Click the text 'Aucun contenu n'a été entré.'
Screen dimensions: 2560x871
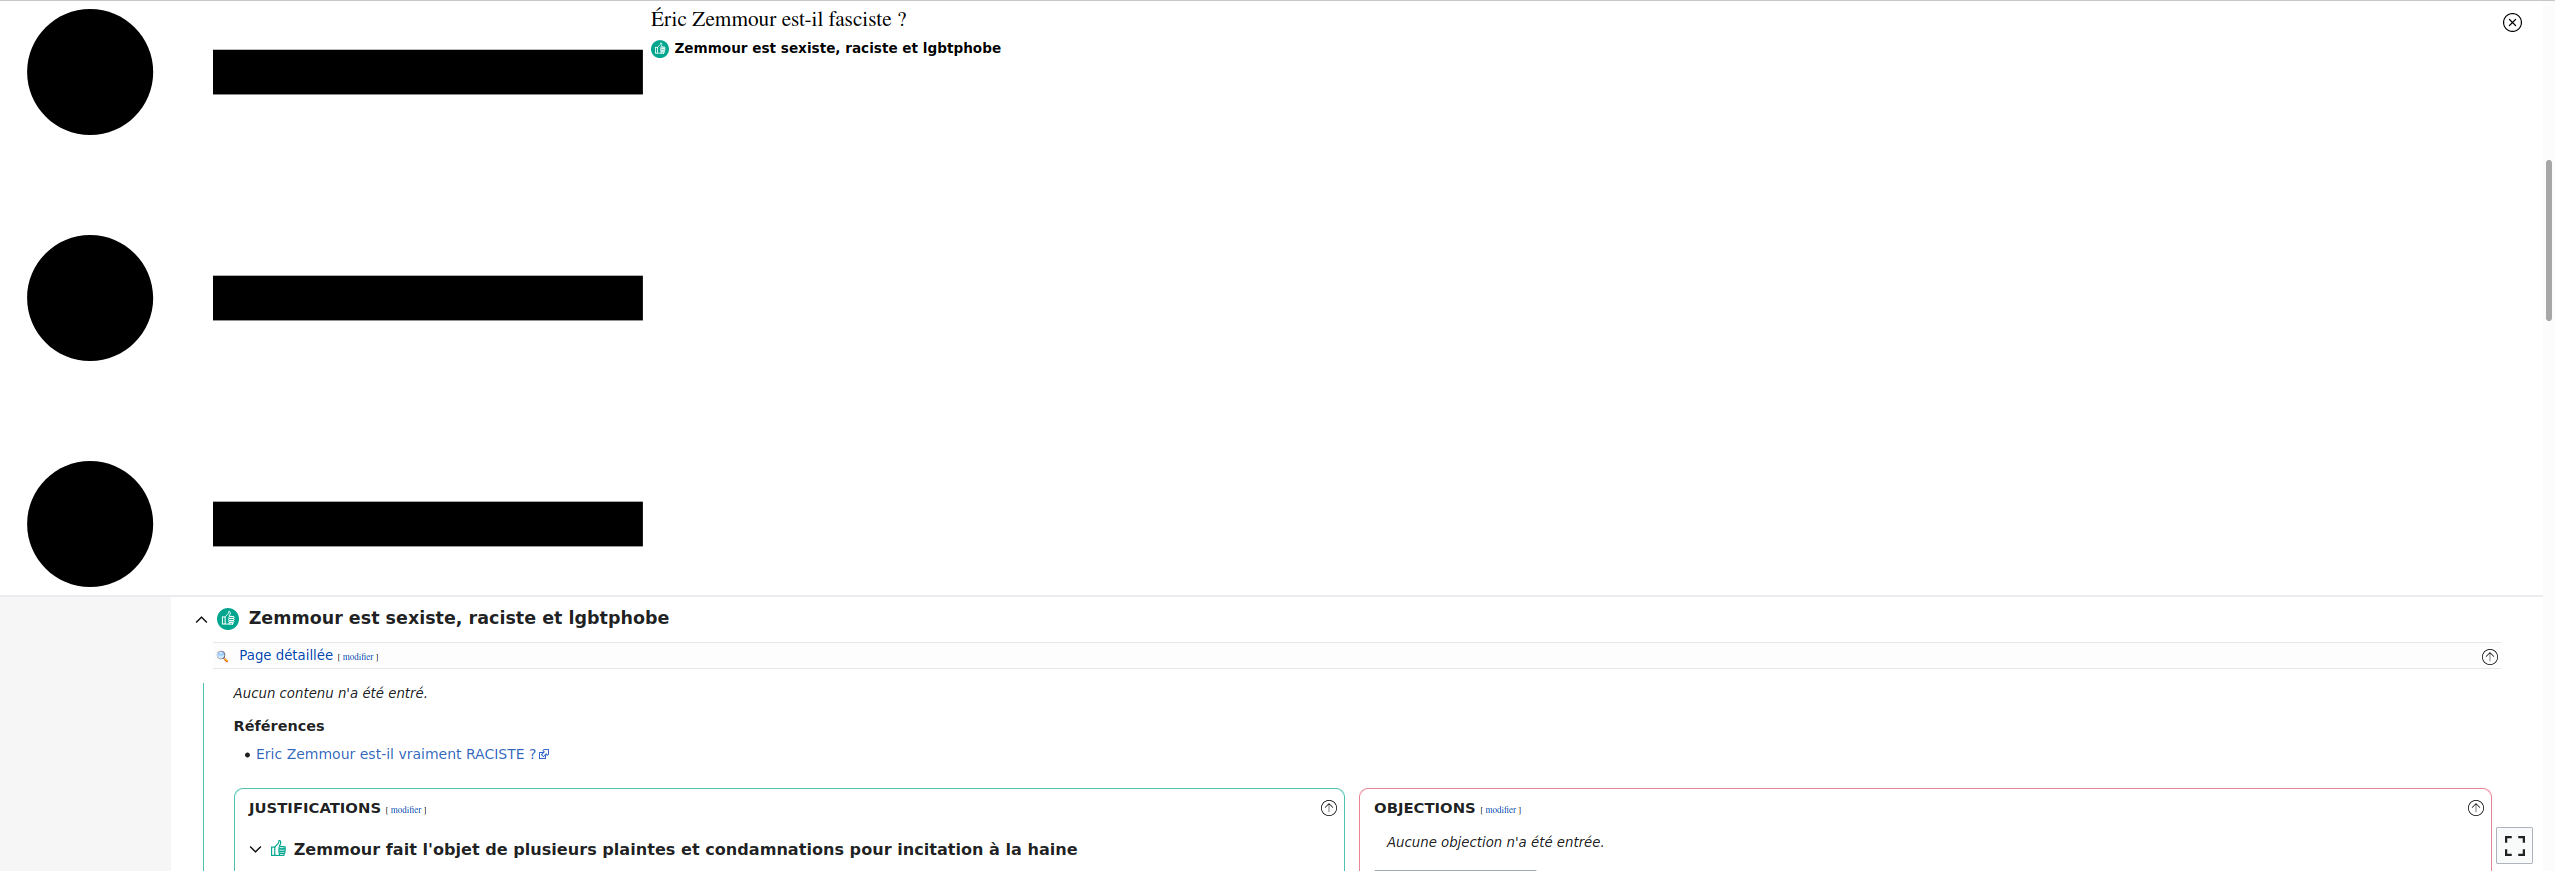[x=330, y=693]
